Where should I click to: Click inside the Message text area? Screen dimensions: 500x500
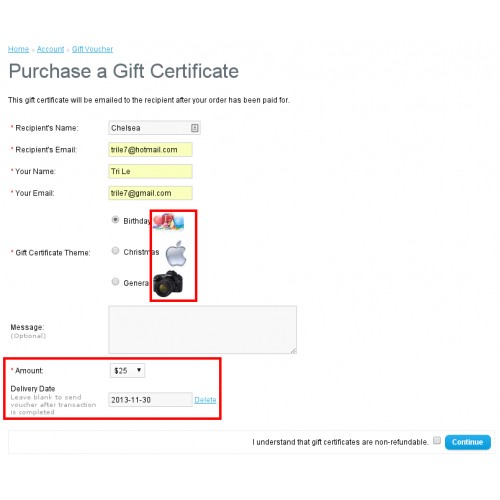203,330
